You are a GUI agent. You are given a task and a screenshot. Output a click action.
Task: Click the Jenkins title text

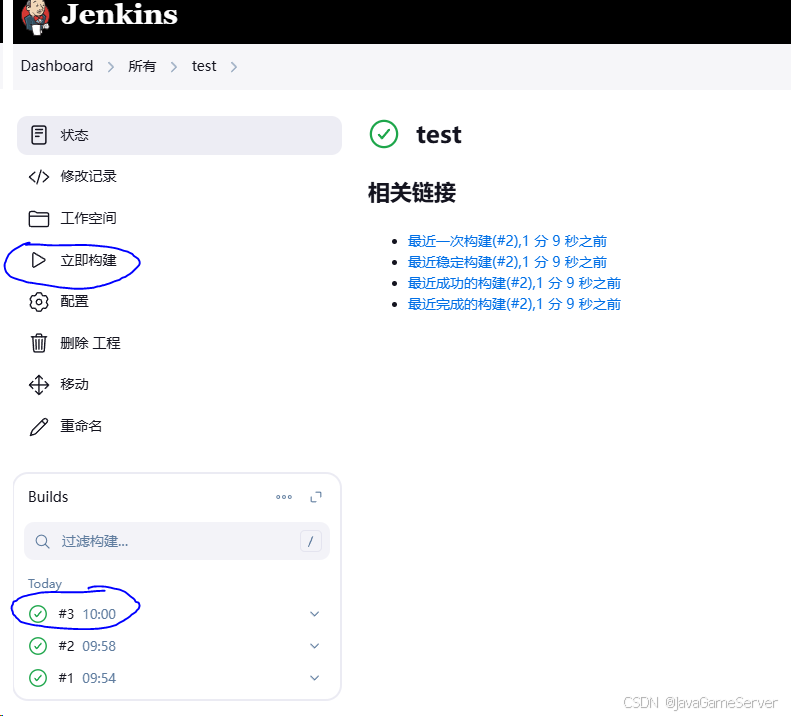click(x=119, y=14)
